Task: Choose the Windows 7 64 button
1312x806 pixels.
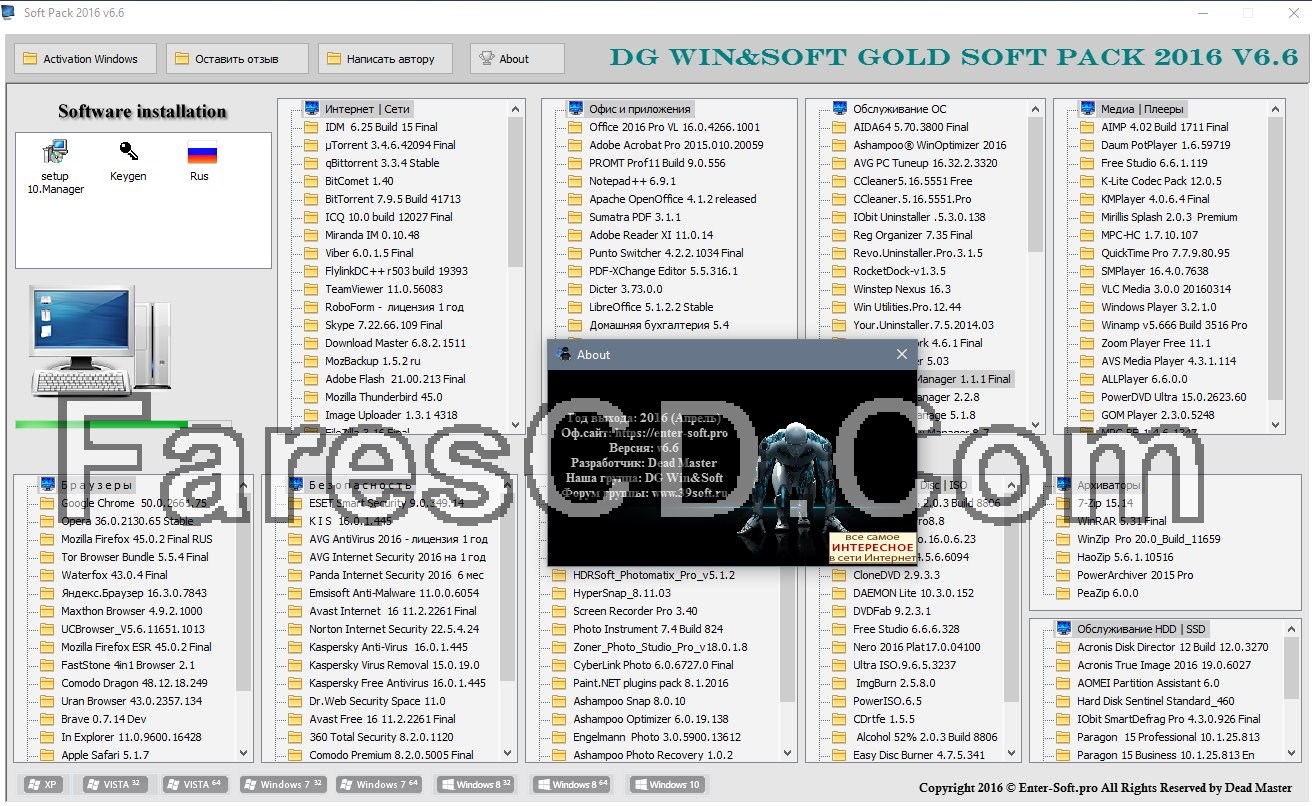Action: [379, 785]
